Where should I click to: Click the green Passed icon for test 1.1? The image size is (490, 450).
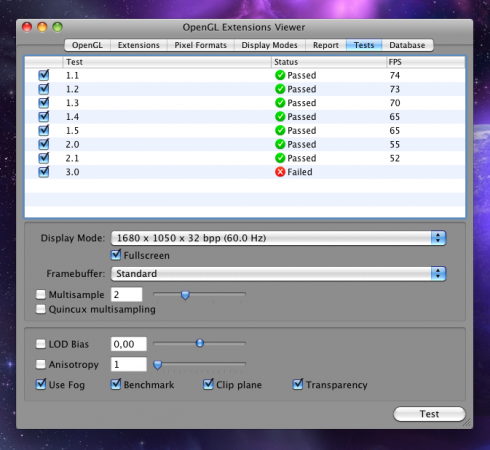(280, 75)
